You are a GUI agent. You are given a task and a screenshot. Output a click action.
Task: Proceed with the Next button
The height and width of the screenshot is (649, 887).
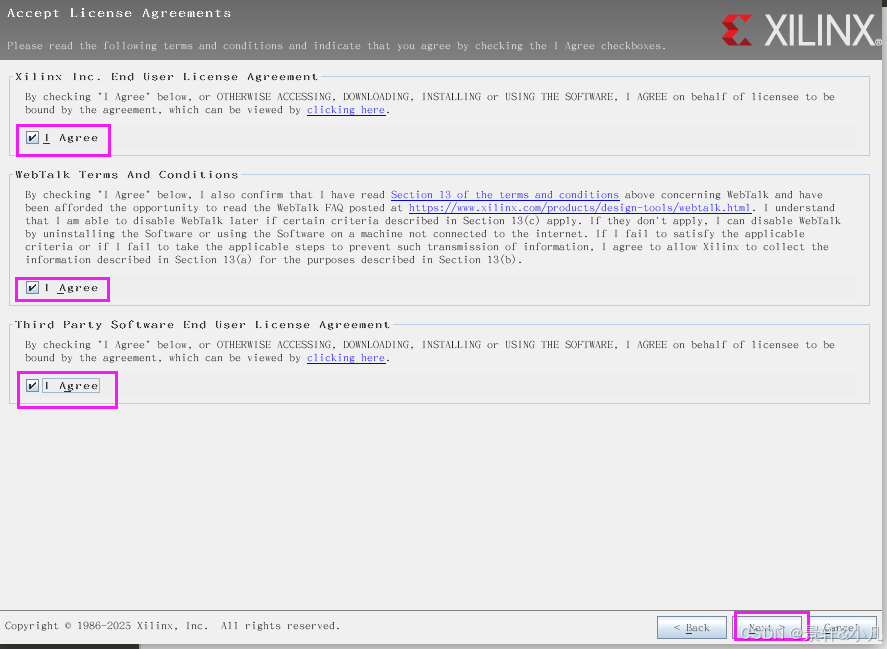click(767, 627)
